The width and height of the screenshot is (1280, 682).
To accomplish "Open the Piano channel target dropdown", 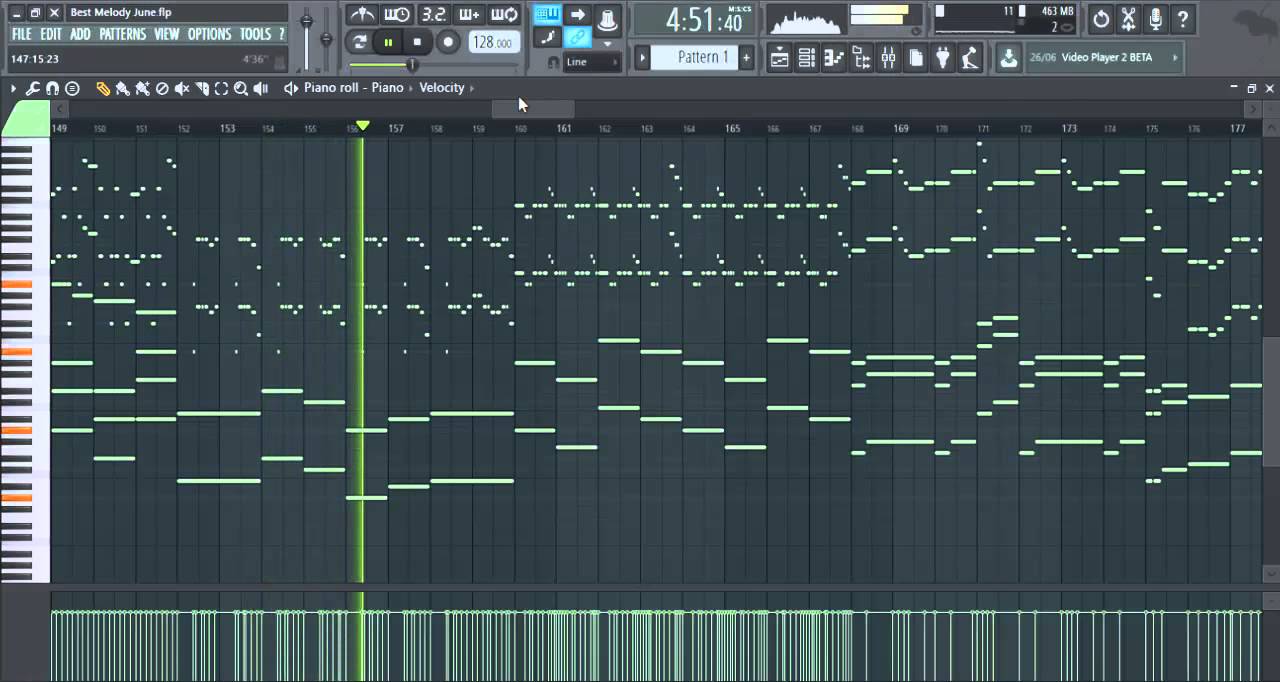I will click(387, 88).
